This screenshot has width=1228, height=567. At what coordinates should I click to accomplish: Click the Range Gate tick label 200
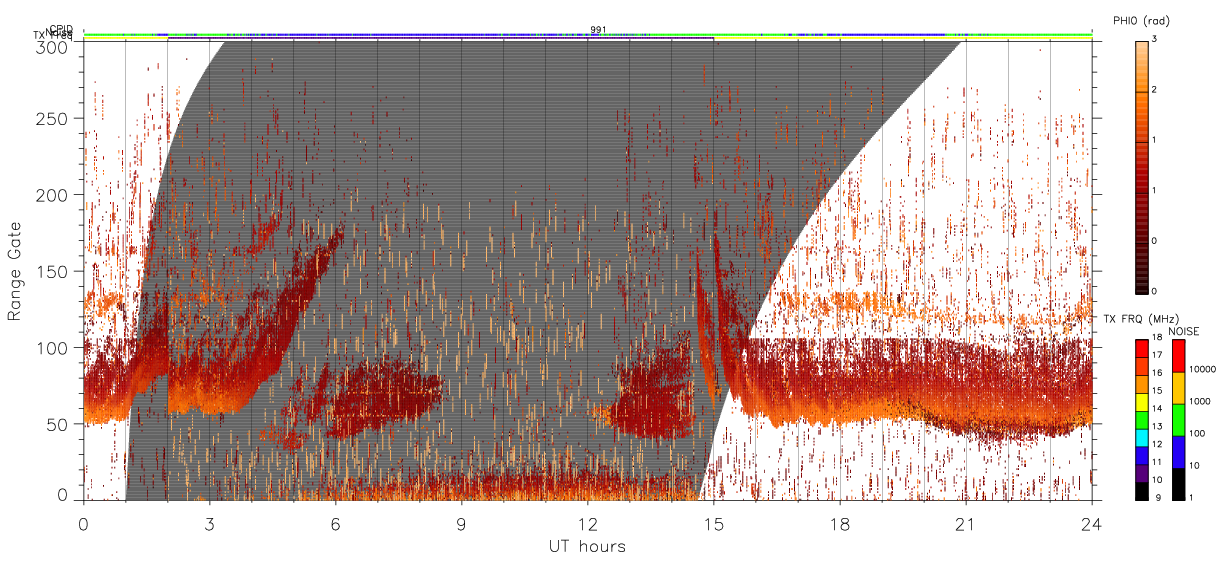coord(52,195)
